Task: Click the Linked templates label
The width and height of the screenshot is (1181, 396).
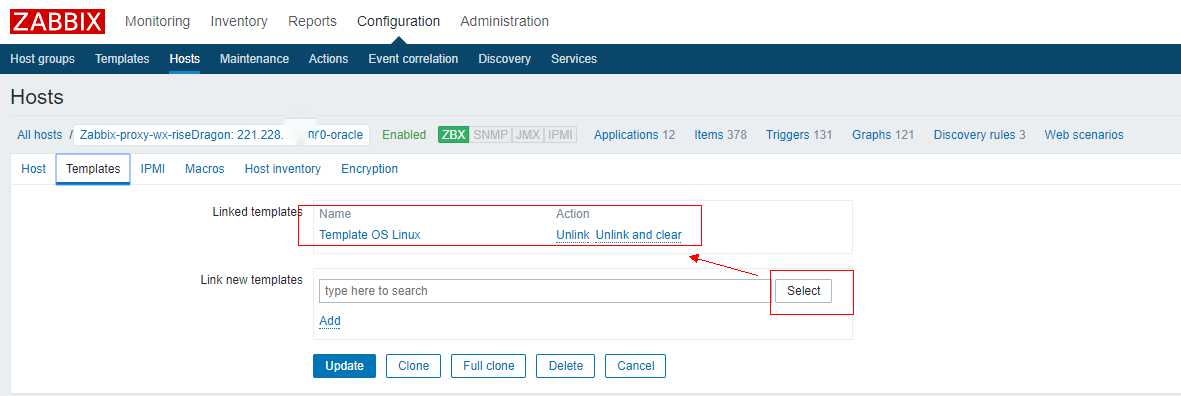Action: click(x=258, y=212)
